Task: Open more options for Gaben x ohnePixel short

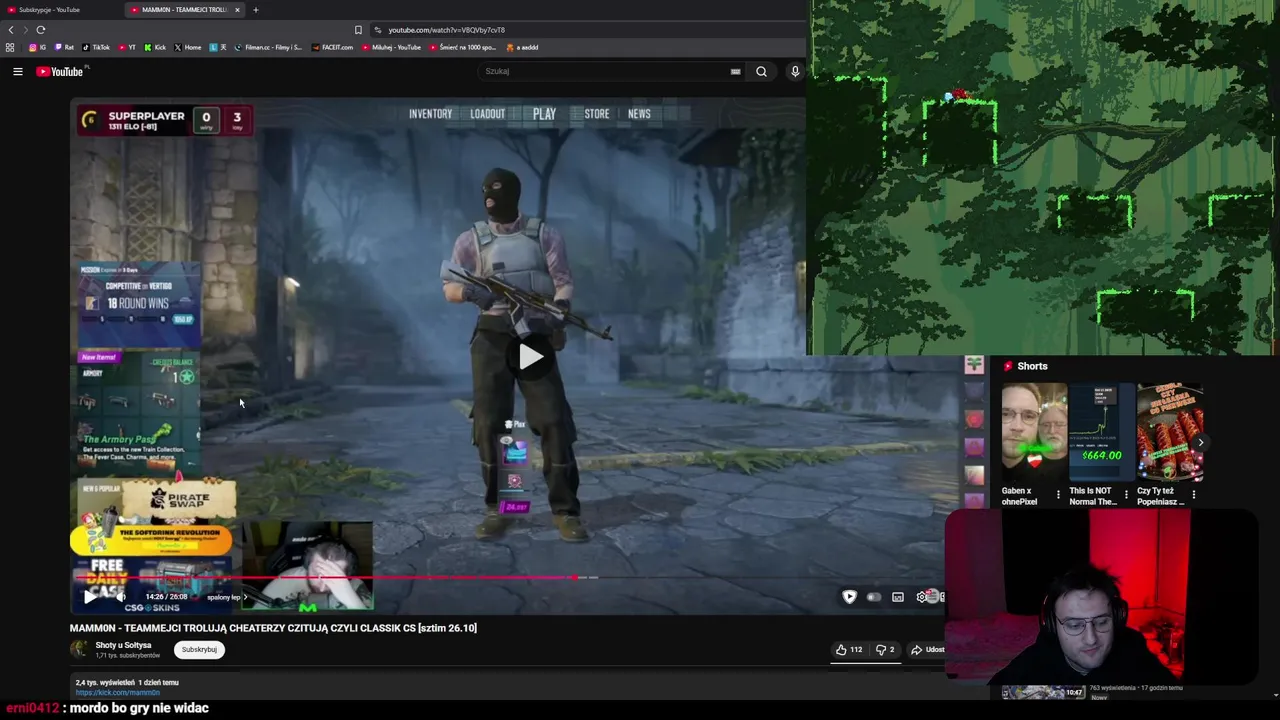Action: (x=1058, y=495)
